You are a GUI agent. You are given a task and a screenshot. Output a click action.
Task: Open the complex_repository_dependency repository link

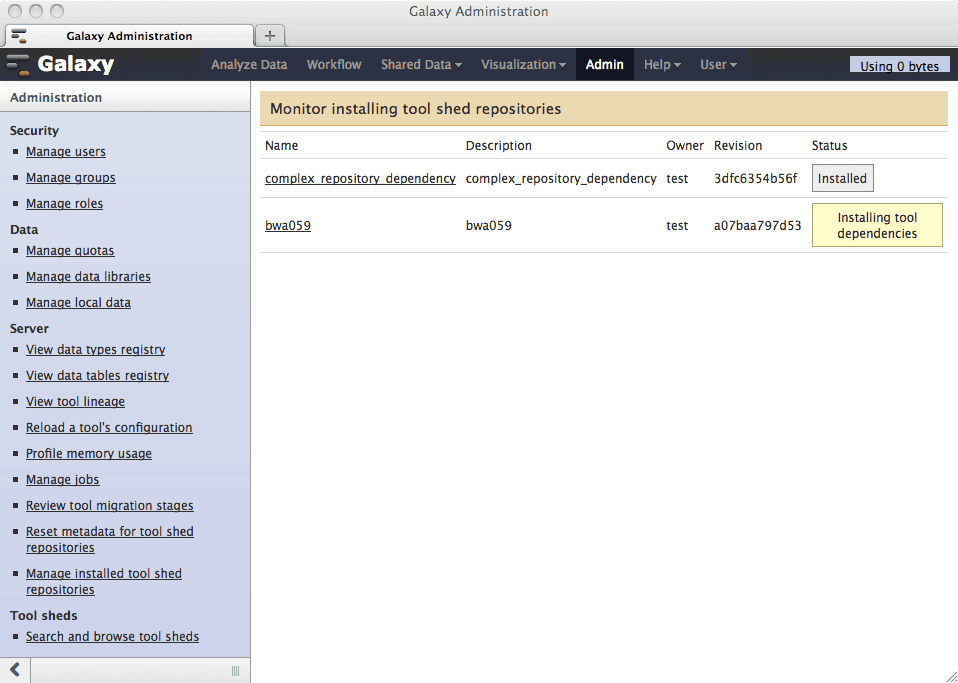coord(360,179)
